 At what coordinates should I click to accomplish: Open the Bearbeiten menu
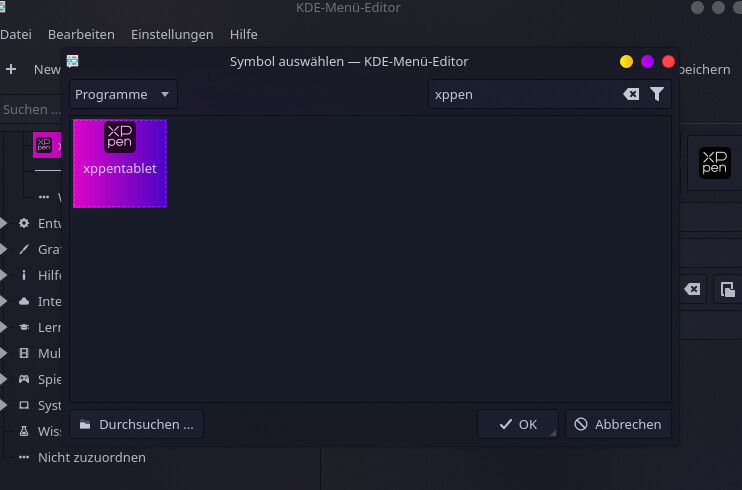click(x=81, y=35)
